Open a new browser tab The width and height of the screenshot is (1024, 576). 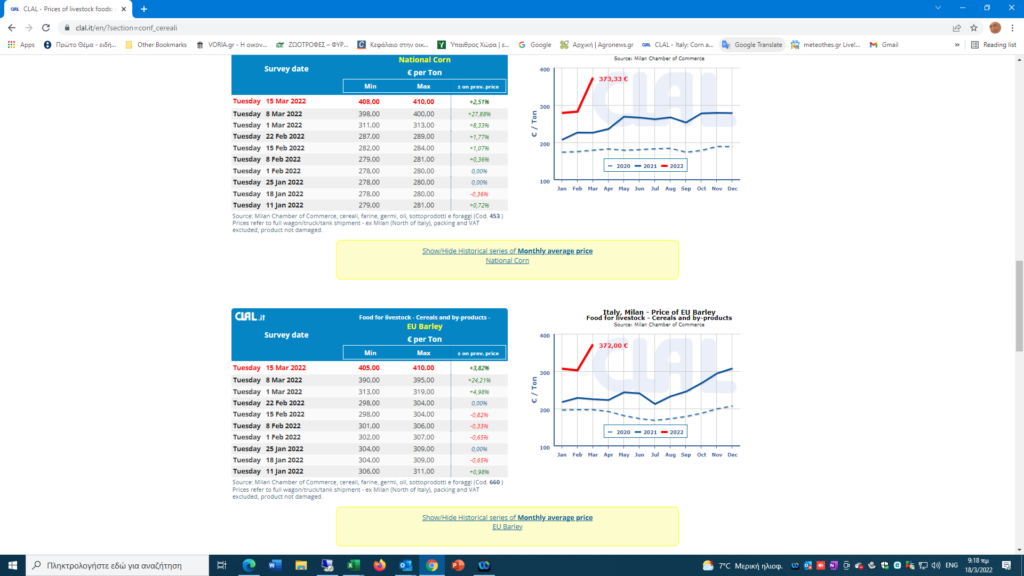coord(144,9)
